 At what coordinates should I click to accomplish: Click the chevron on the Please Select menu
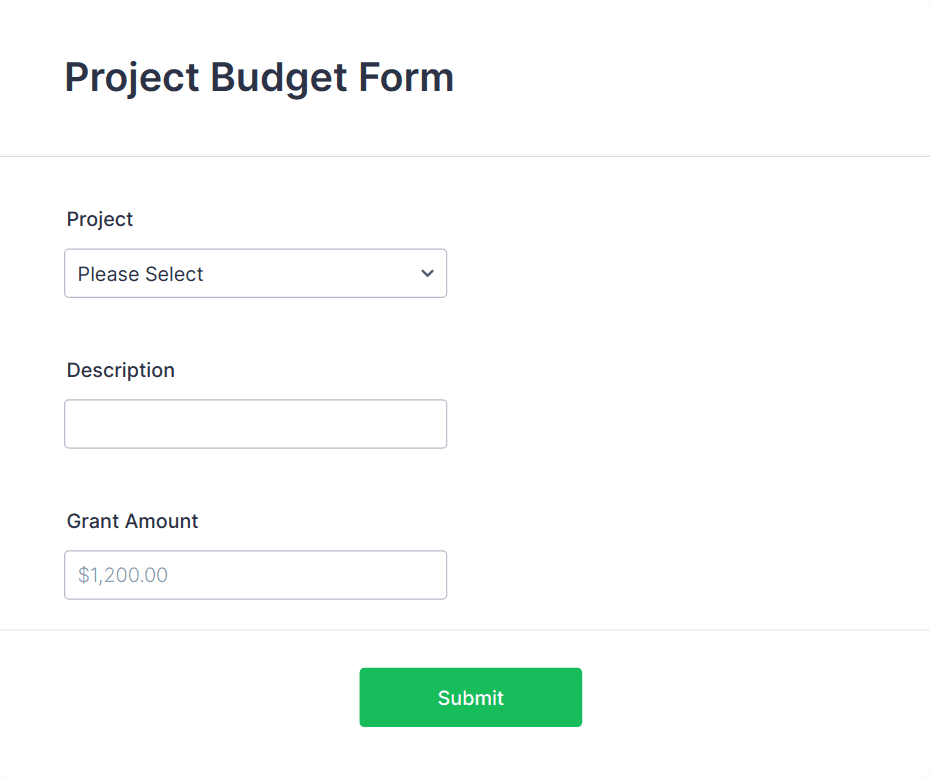[x=426, y=273]
